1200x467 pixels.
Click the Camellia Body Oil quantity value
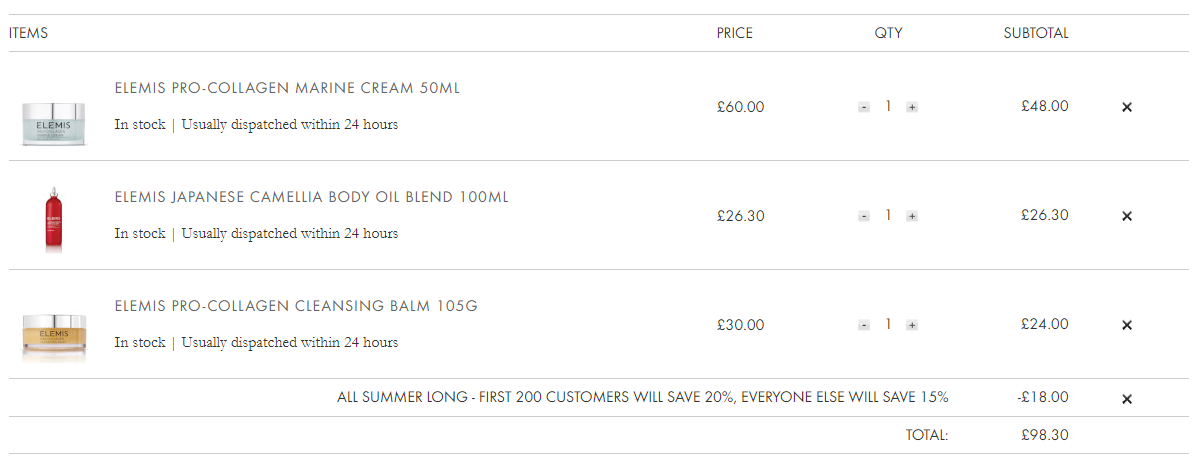pos(888,215)
